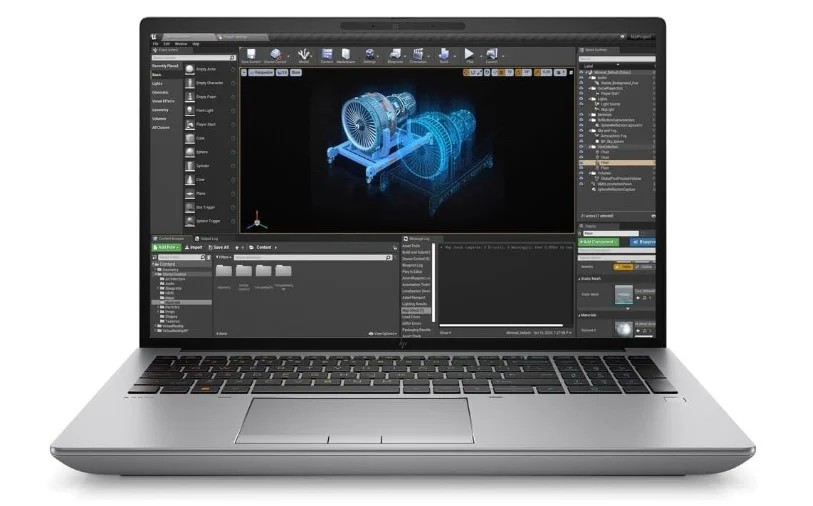Open the Help menu

pos(196,44)
